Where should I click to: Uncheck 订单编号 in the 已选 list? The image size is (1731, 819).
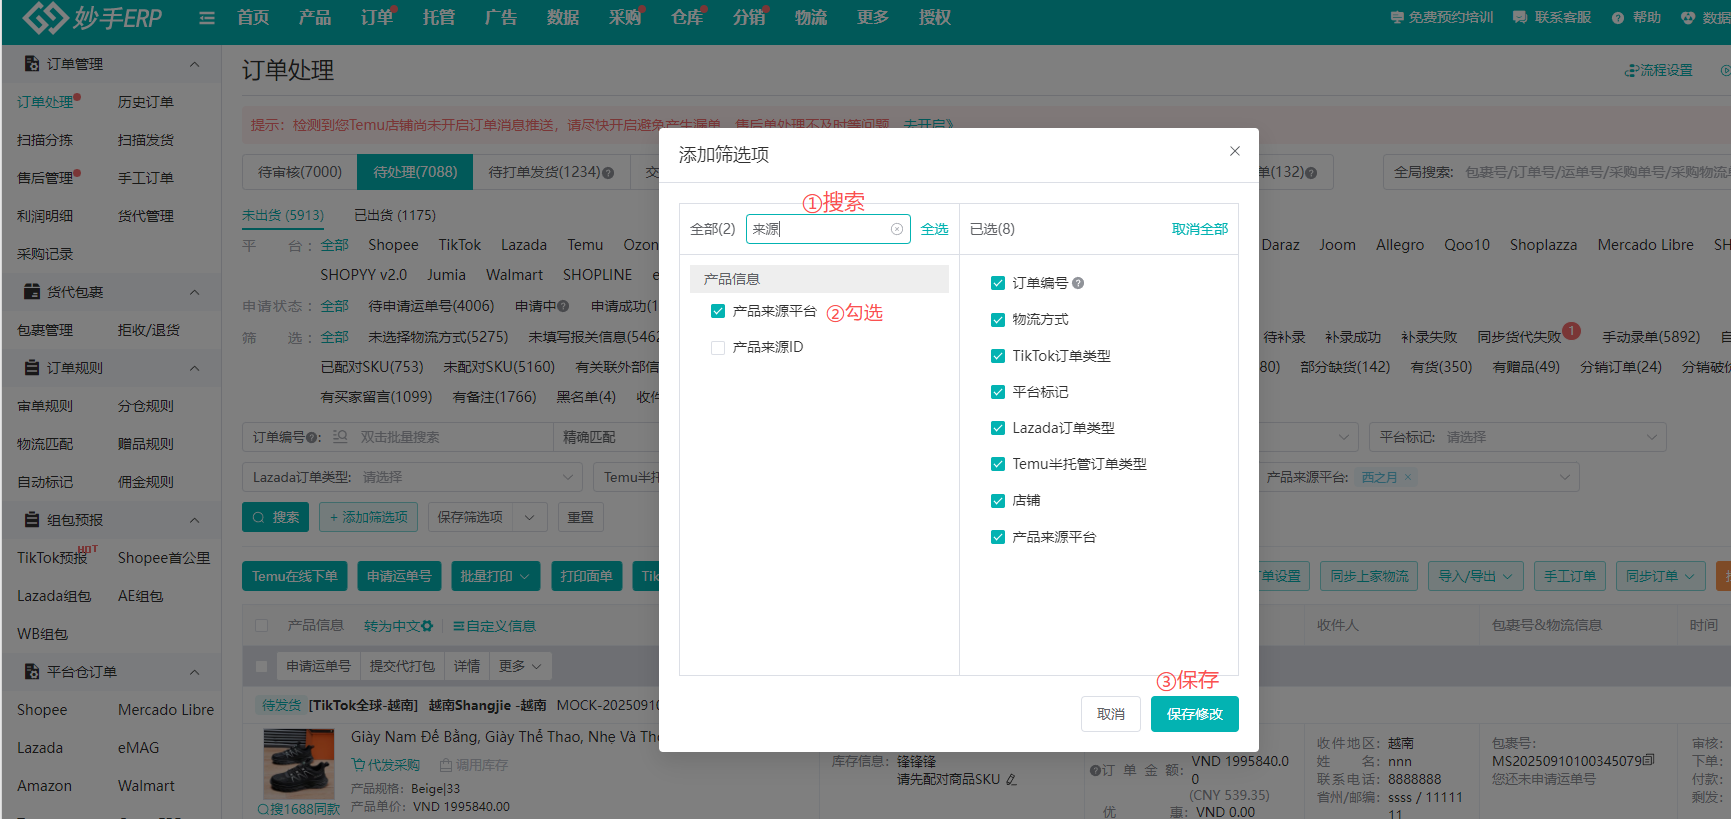pos(998,283)
